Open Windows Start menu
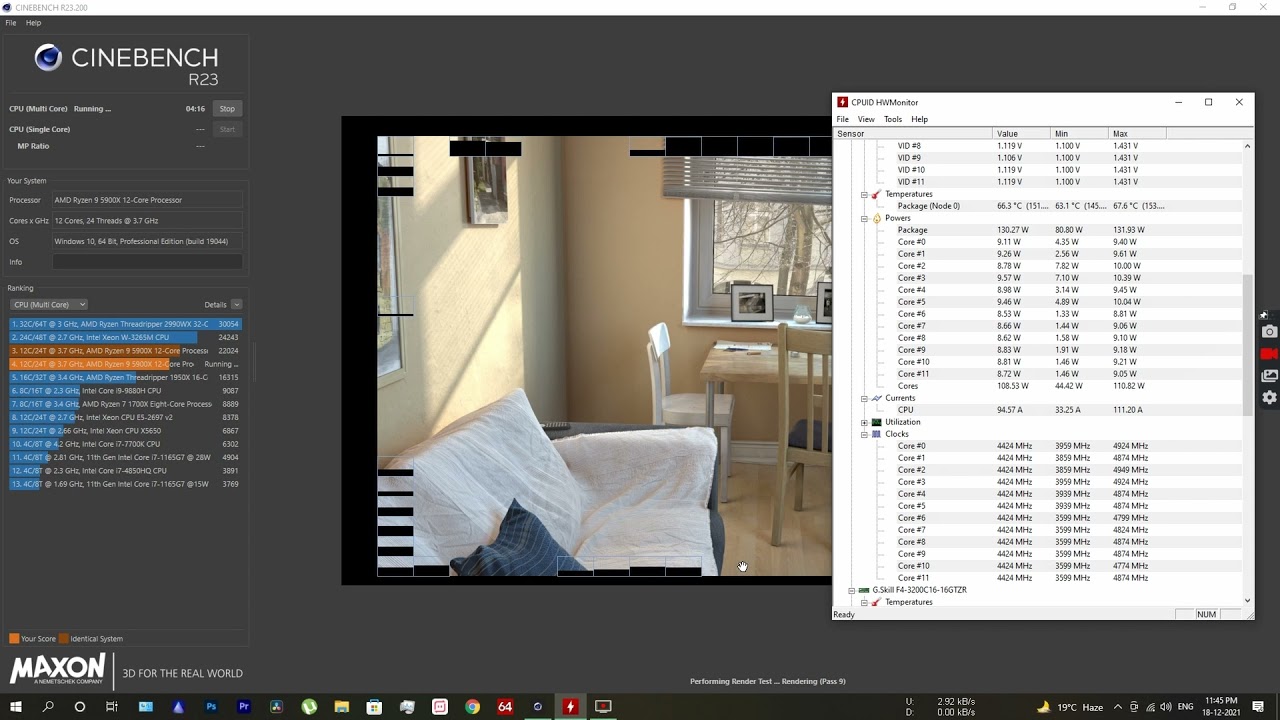This screenshot has height=720, width=1280. [16, 707]
